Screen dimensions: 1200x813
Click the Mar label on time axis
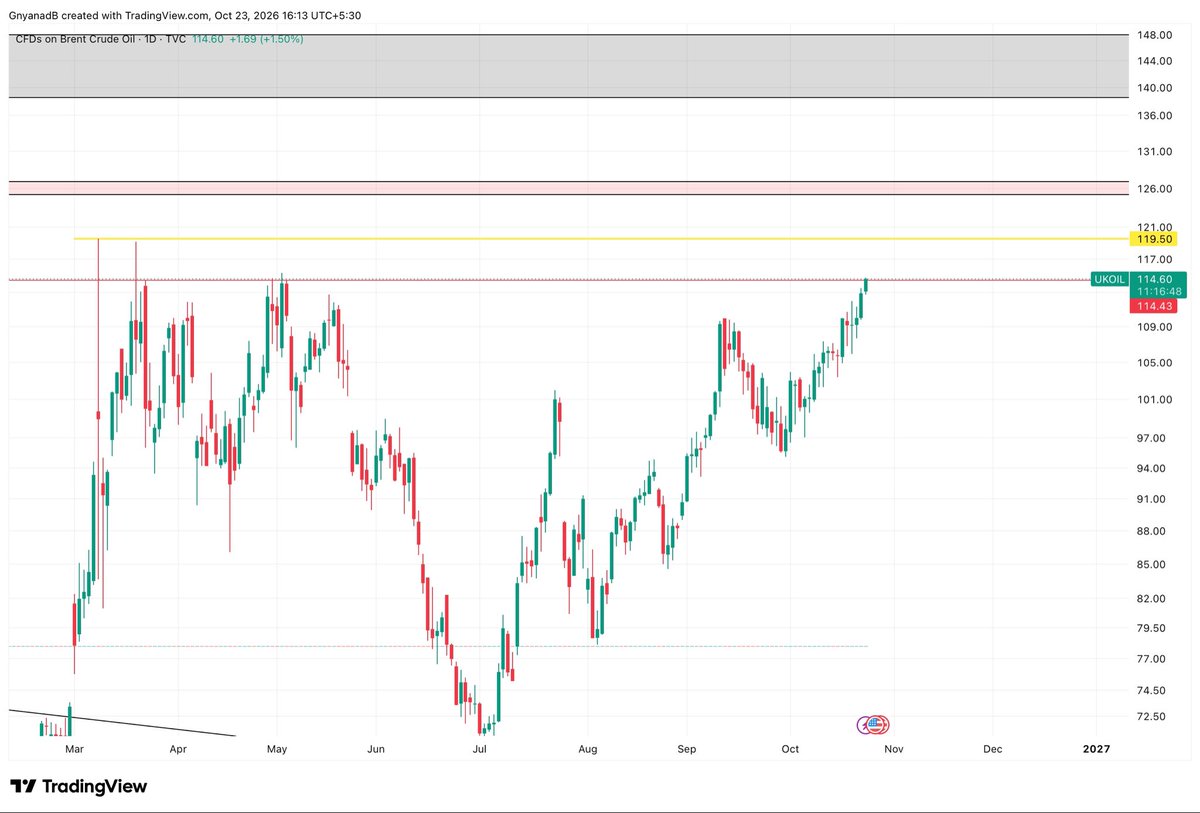74,748
